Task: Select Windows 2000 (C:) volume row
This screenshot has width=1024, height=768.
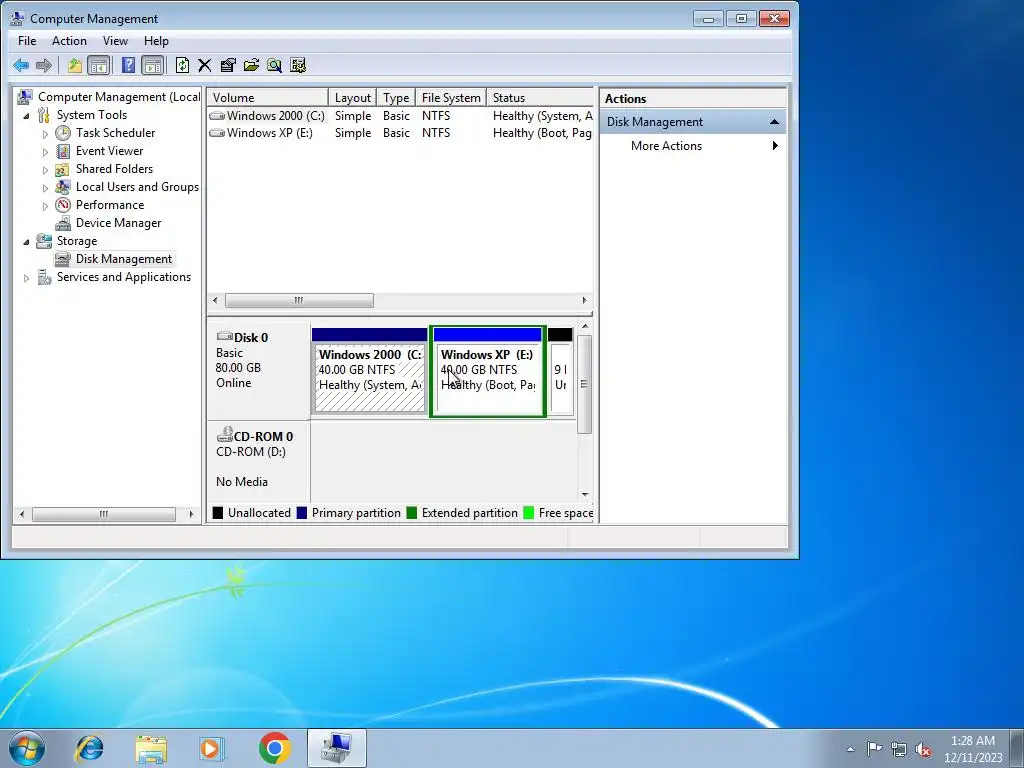Action: point(400,116)
